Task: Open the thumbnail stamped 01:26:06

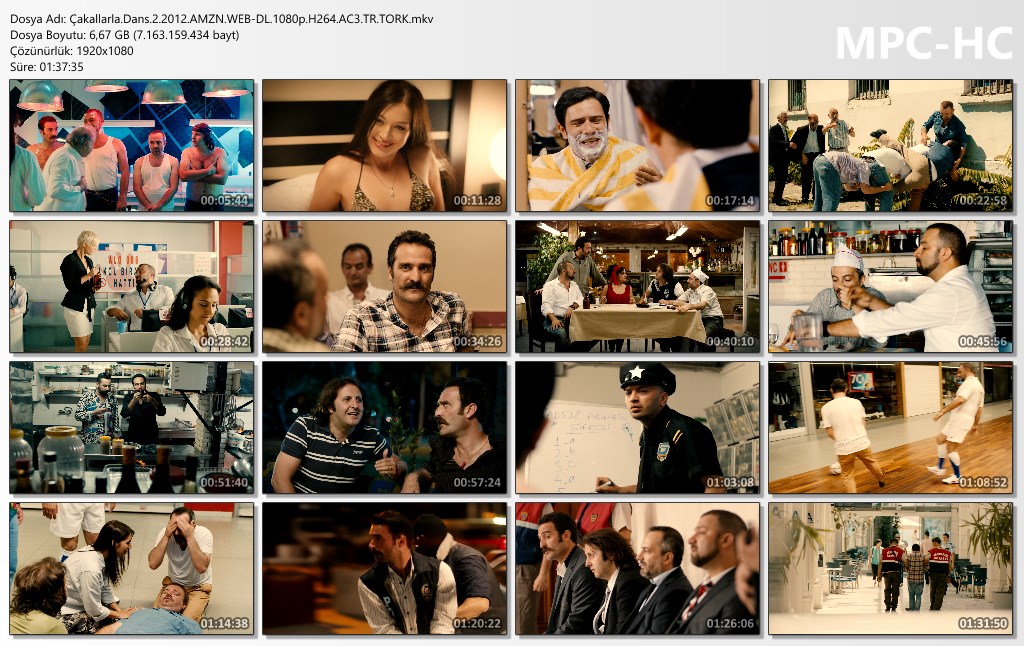Action: tap(637, 569)
